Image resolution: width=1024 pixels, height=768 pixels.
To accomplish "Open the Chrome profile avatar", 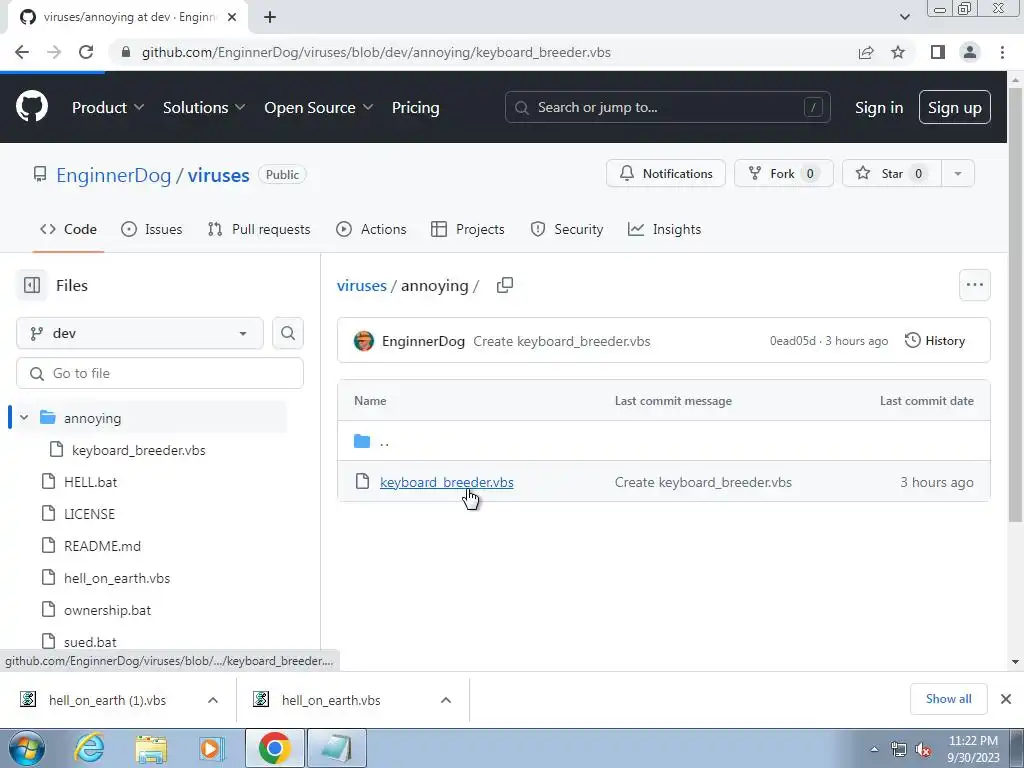I will click(970, 52).
